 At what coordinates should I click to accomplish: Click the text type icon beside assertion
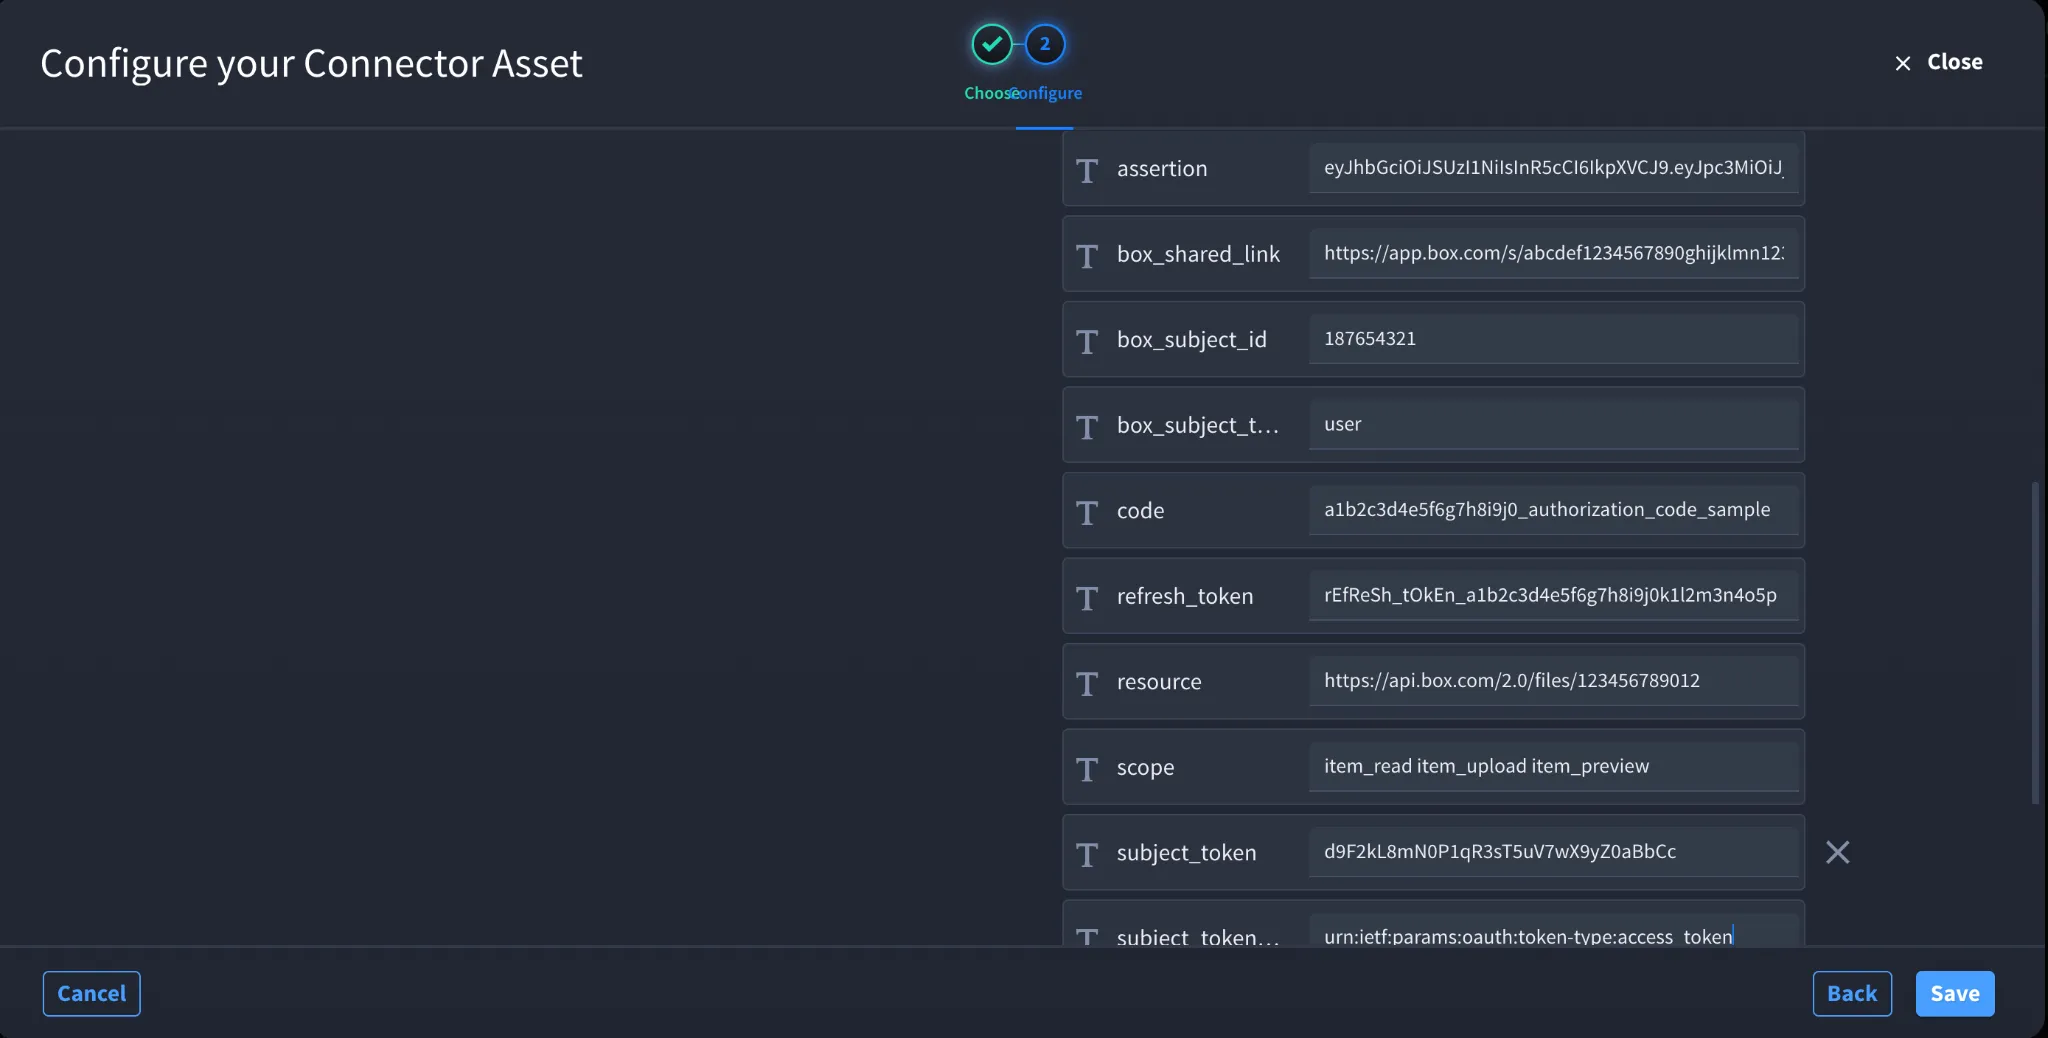(1087, 170)
